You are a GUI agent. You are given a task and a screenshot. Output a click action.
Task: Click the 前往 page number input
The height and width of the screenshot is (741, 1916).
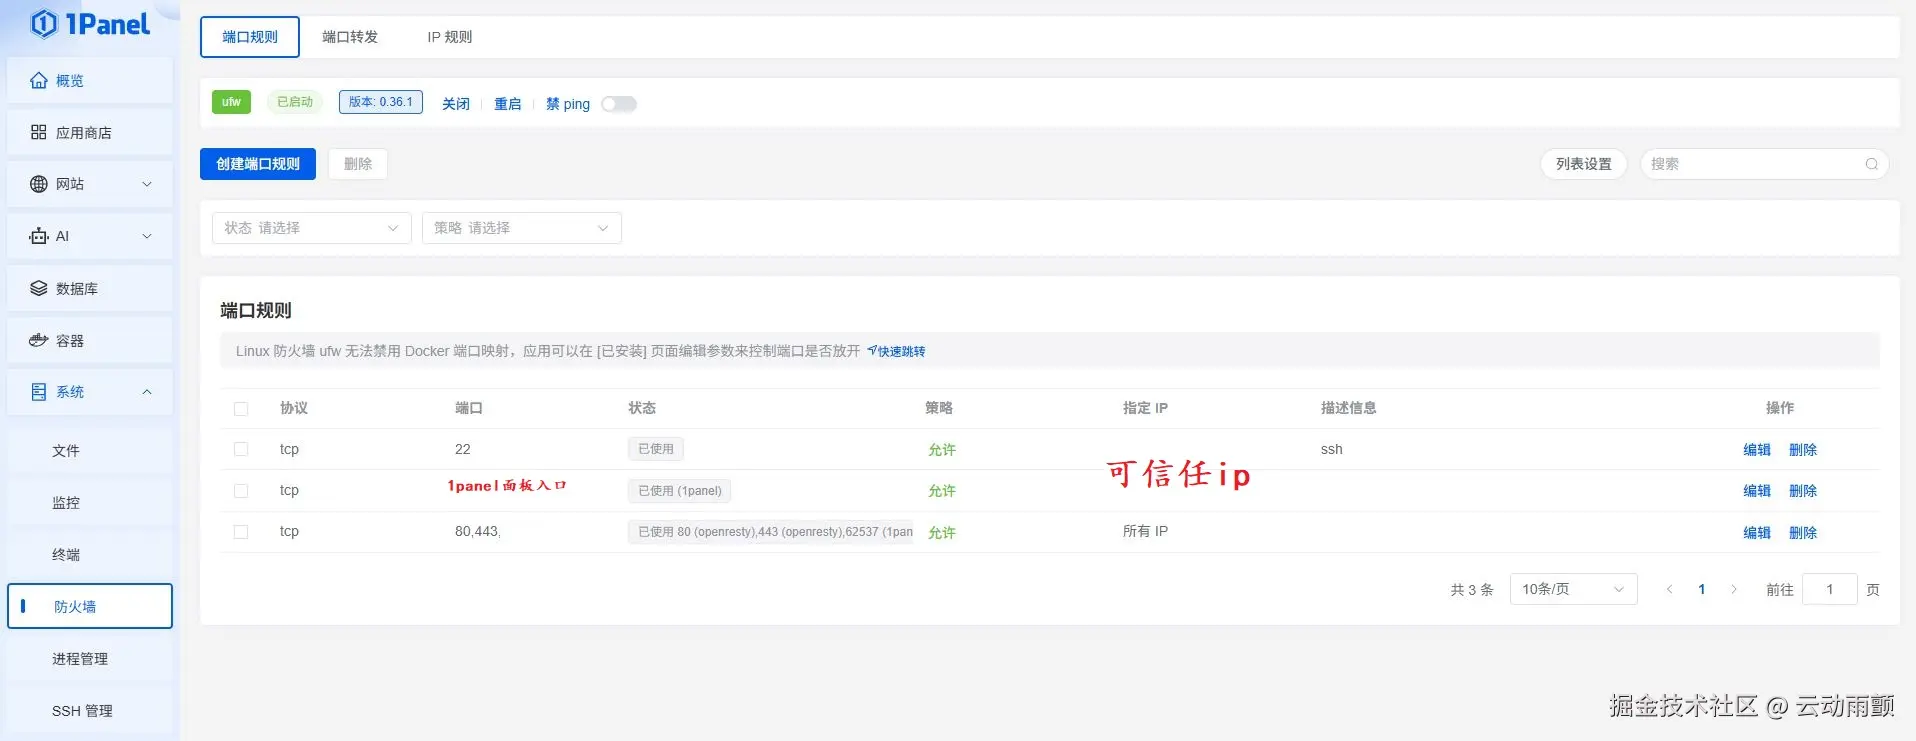1830,589
